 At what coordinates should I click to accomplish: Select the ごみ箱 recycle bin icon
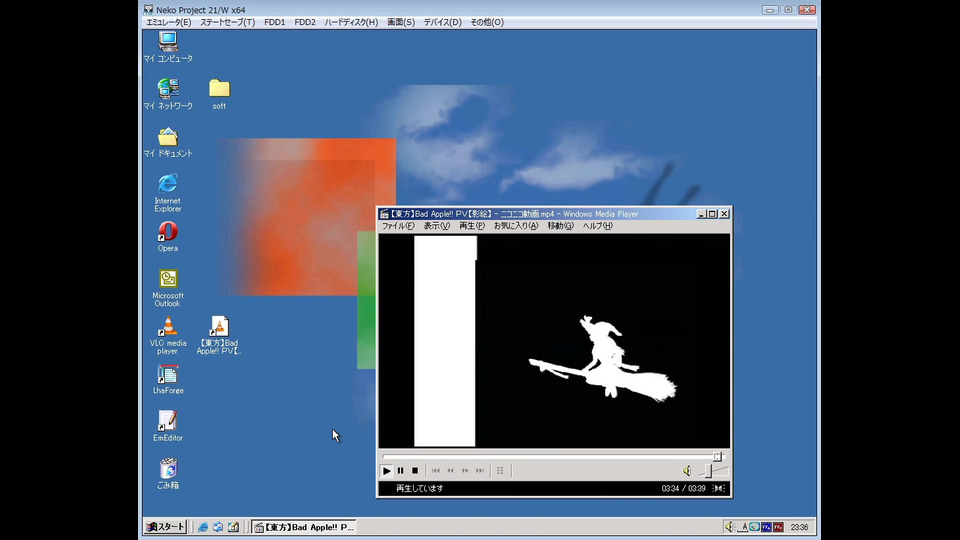[x=168, y=473]
